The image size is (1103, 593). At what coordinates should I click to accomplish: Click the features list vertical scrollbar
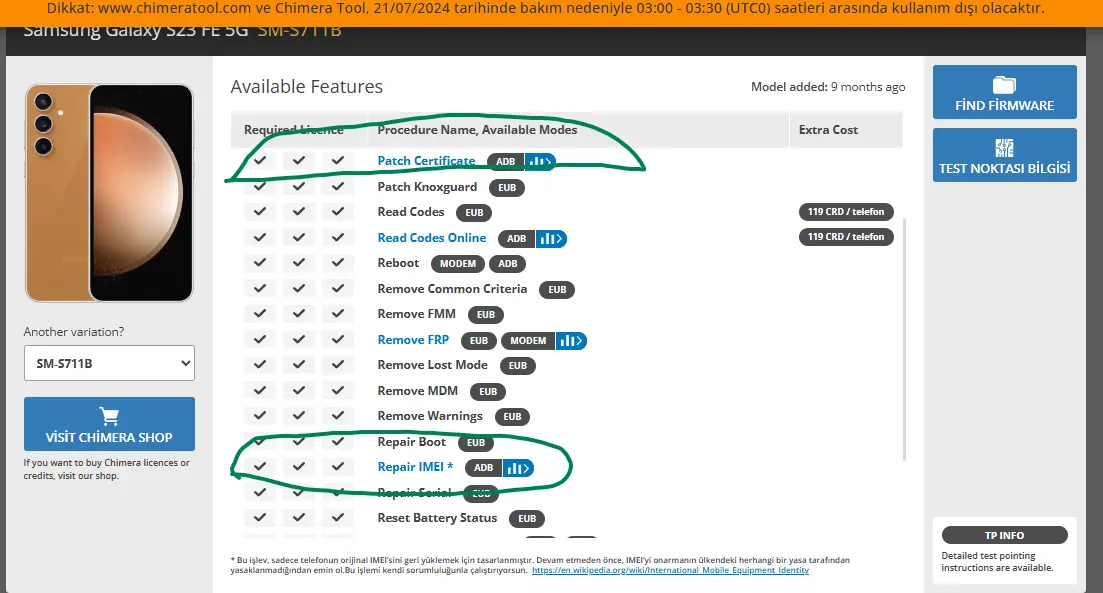tap(905, 339)
